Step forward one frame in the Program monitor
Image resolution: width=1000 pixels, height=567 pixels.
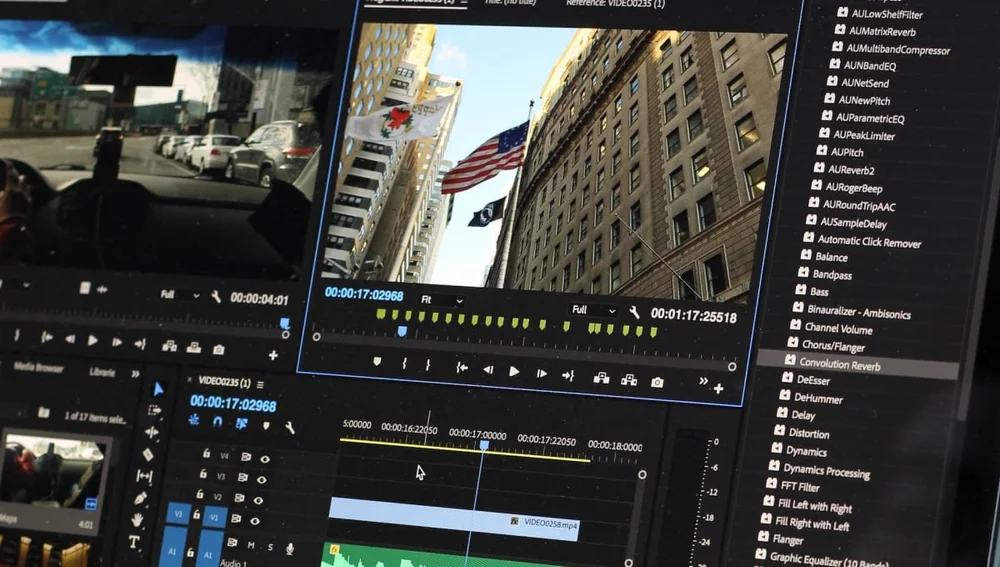[x=541, y=374]
